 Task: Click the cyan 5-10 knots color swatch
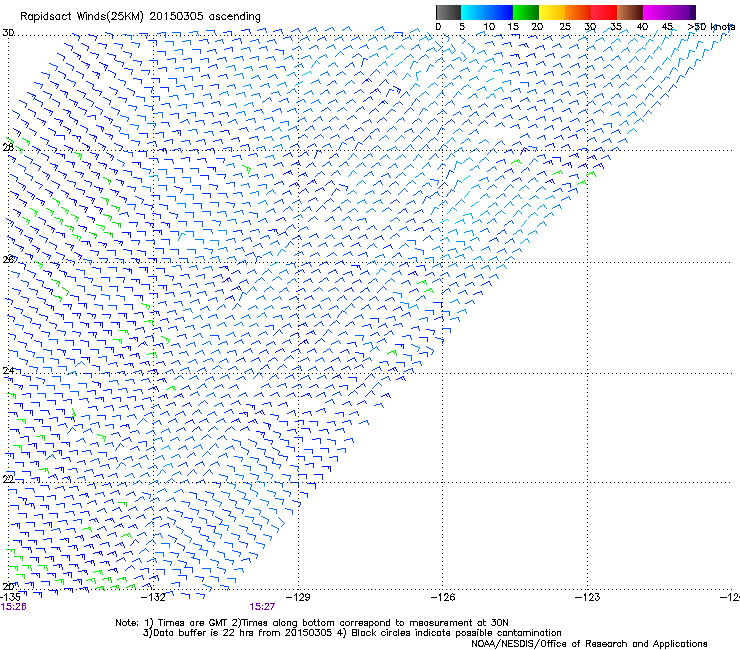point(474,12)
